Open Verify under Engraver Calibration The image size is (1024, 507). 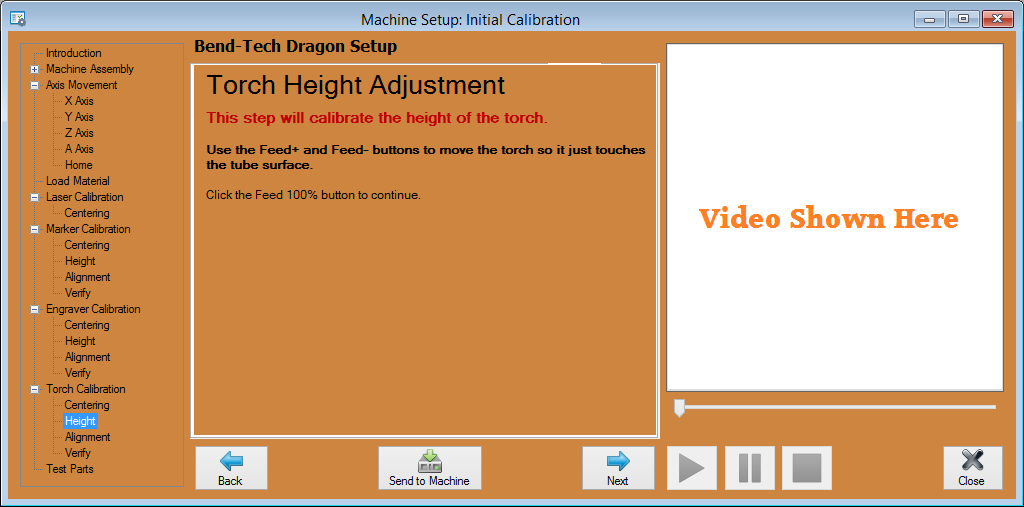click(78, 373)
